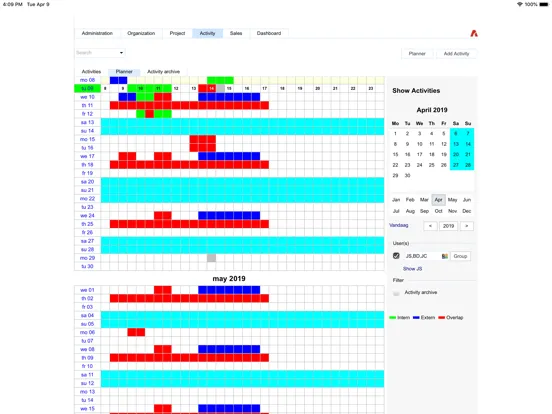This screenshot has width=552, height=414.
Task: Switch to the Activities sub-tab
Action: (x=91, y=71)
